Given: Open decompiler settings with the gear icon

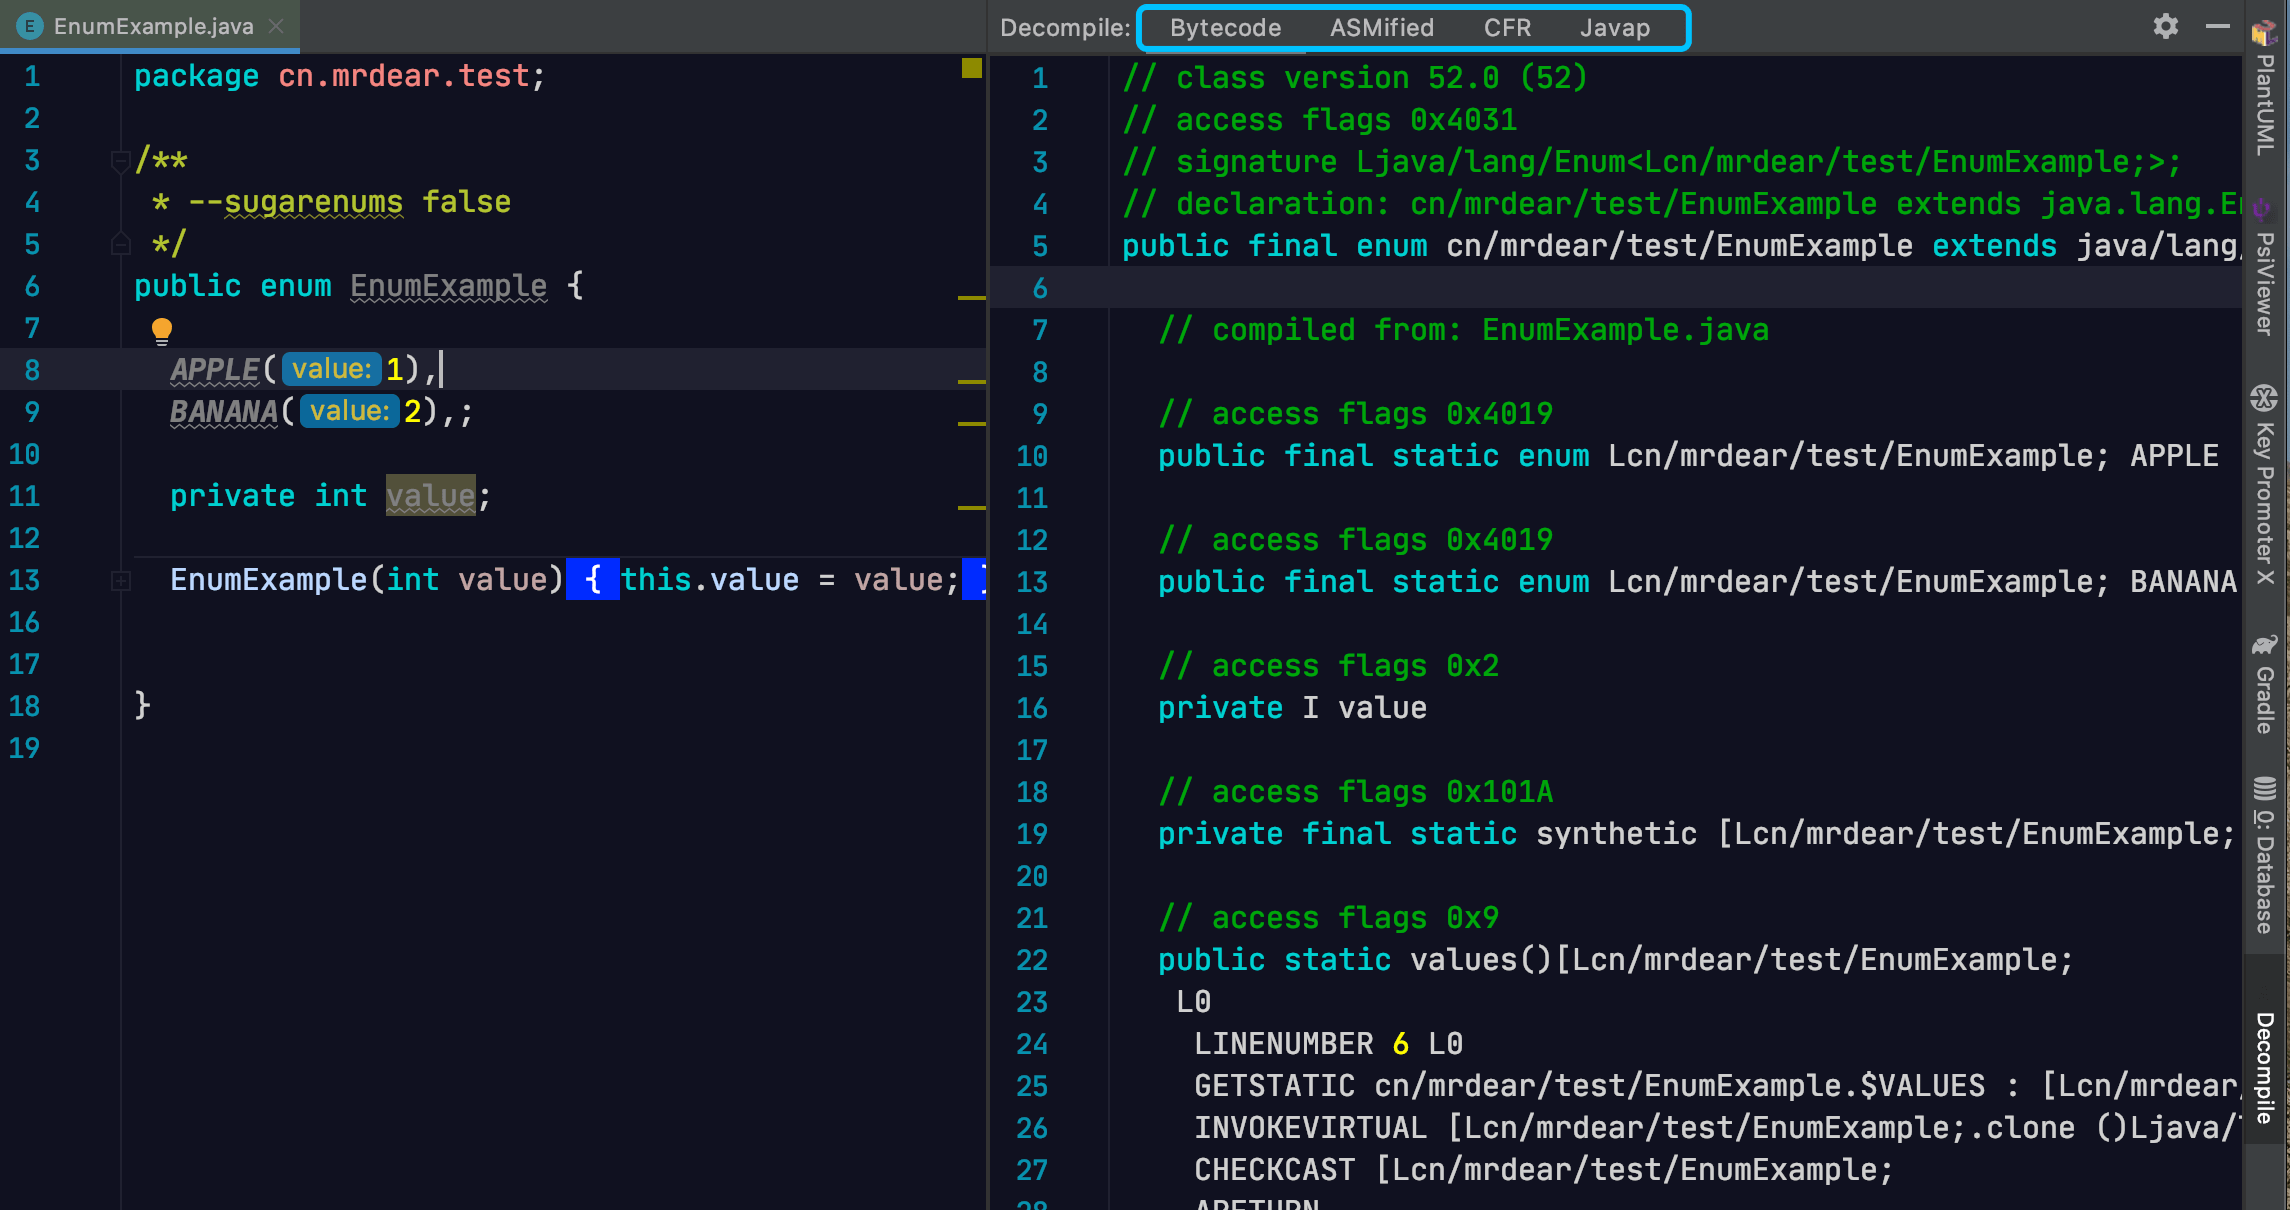Looking at the screenshot, I should click(x=2165, y=27).
